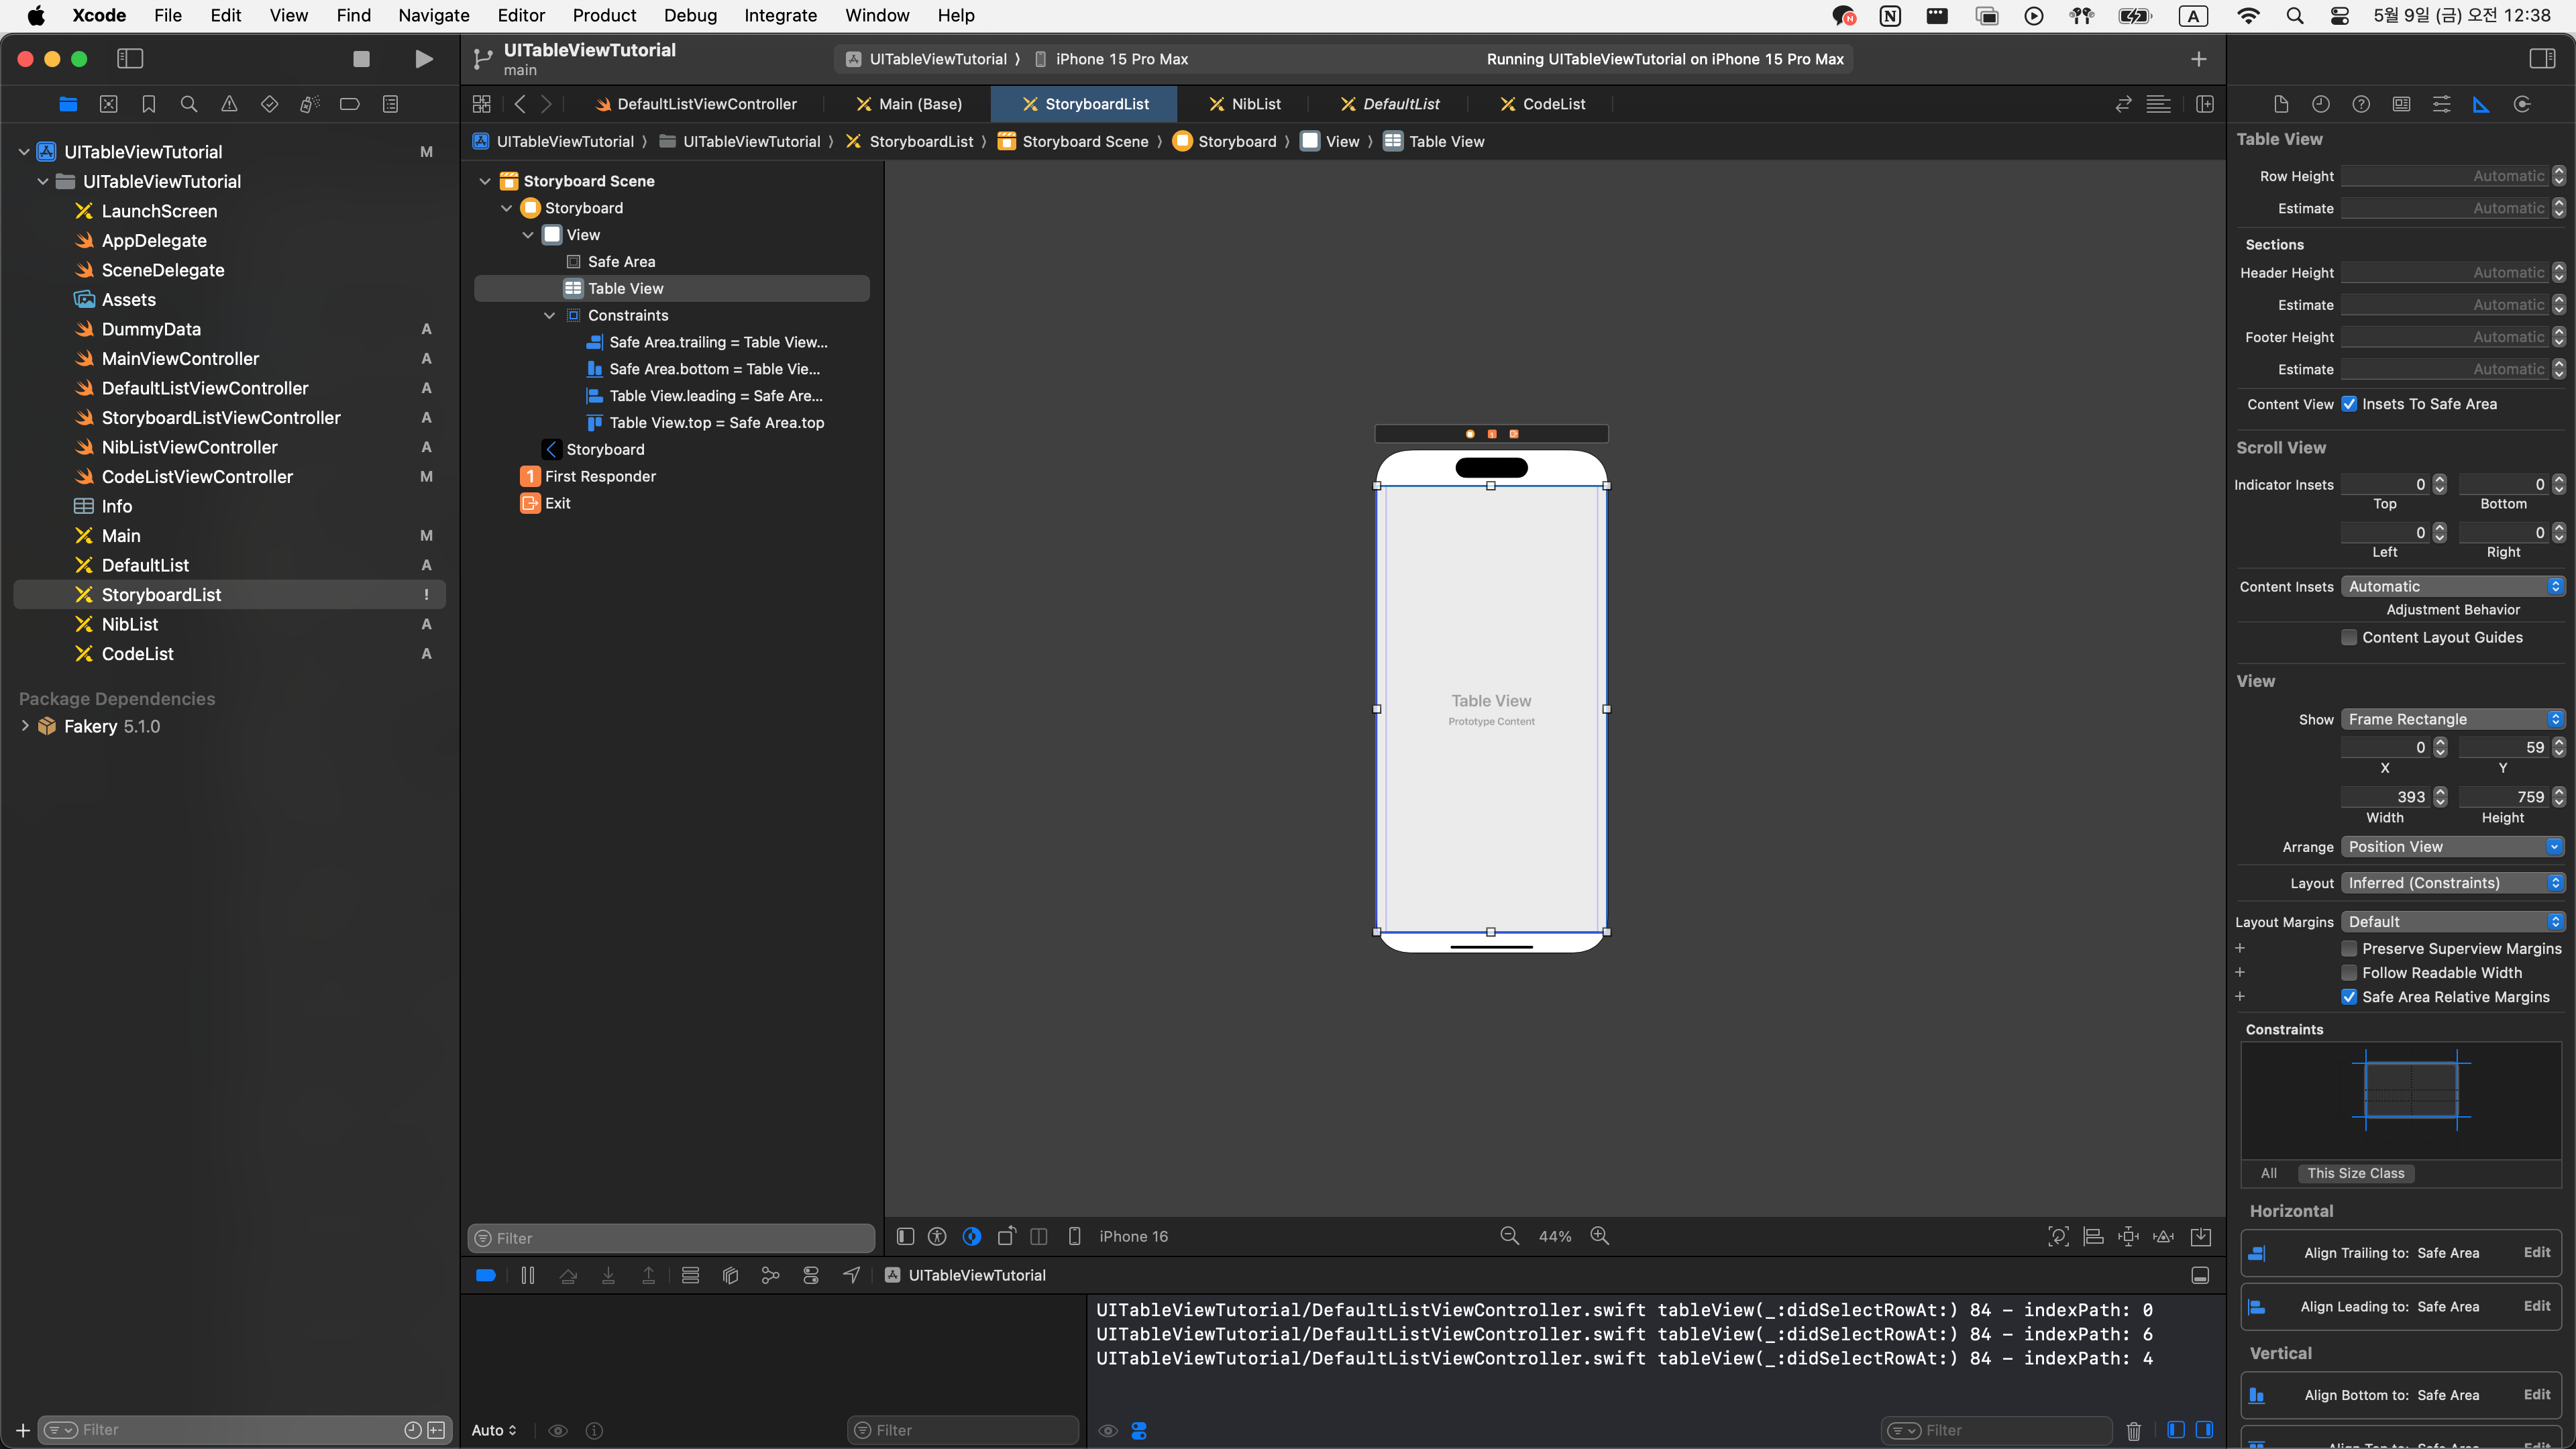Screen dimensions: 2576x1449
Task: Open the test navigator diamond icon
Action: [269, 104]
